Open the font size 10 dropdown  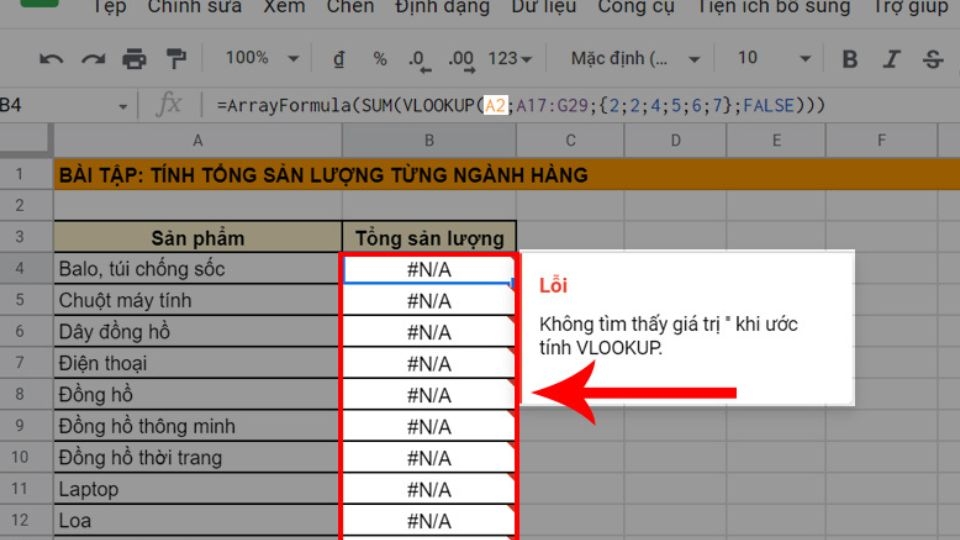[774, 59]
